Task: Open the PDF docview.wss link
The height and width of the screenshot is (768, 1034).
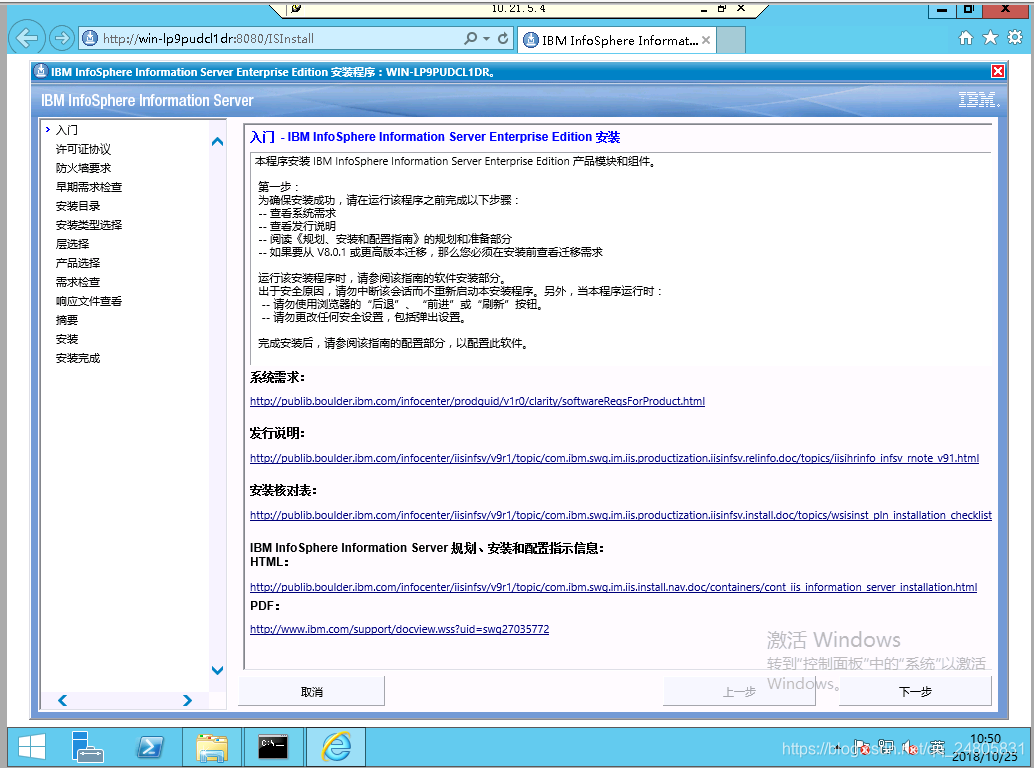Action: (x=400, y=630)
